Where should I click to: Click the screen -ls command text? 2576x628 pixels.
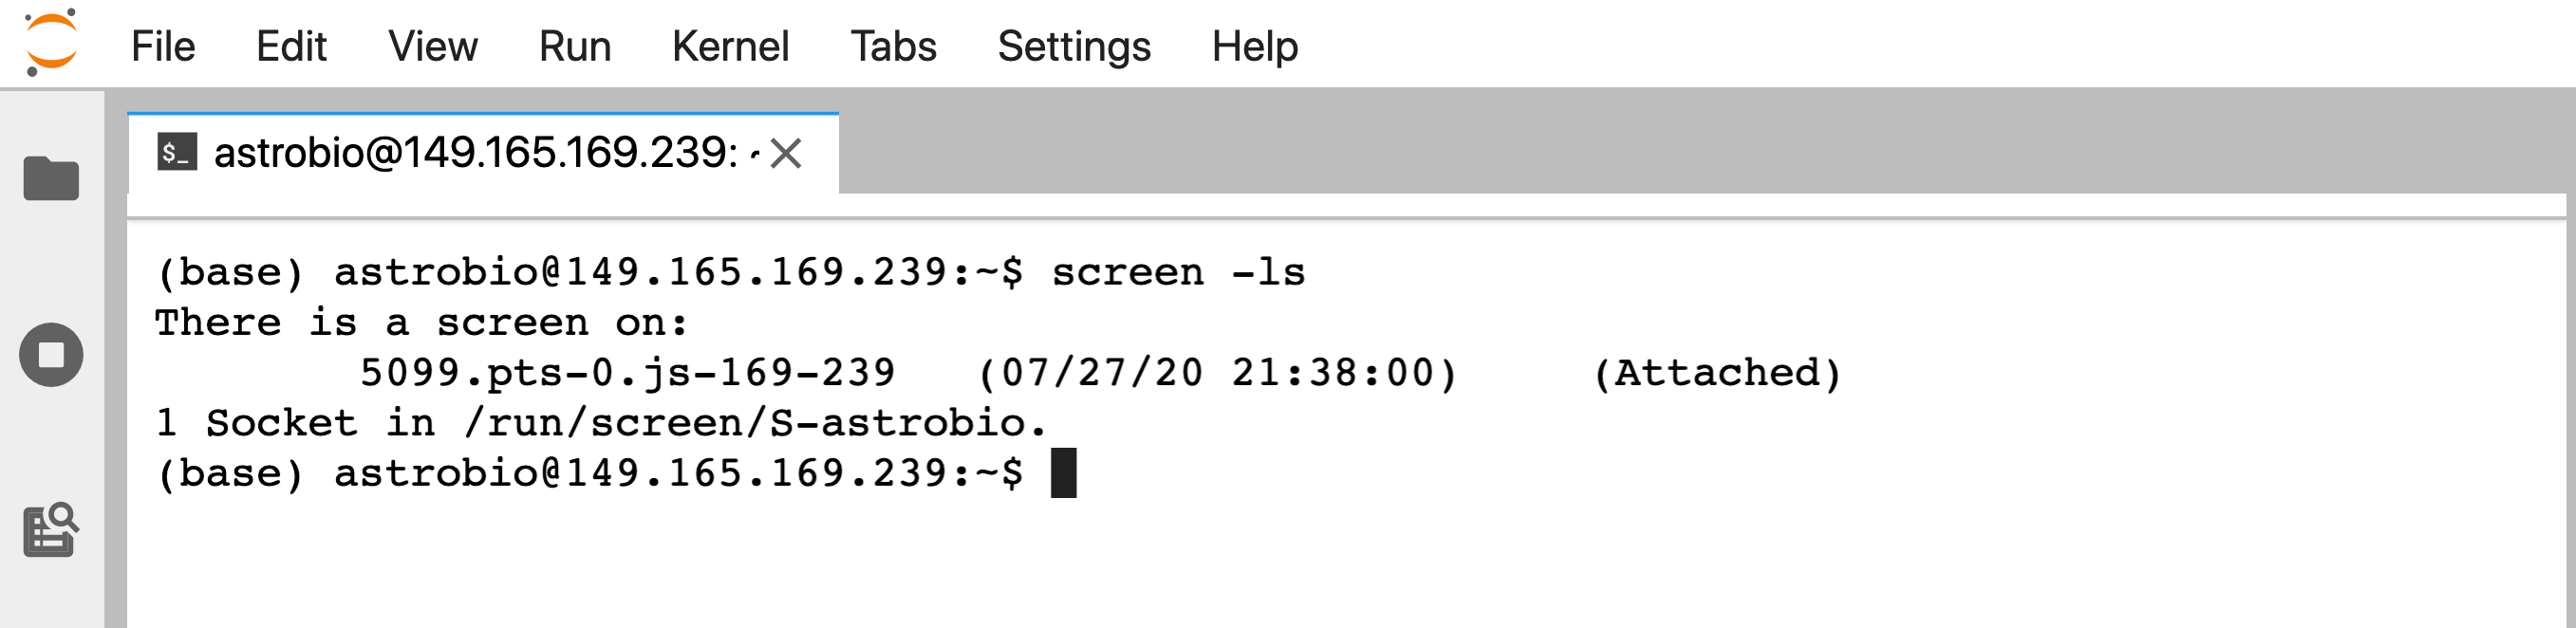[x=1178, y=272]
